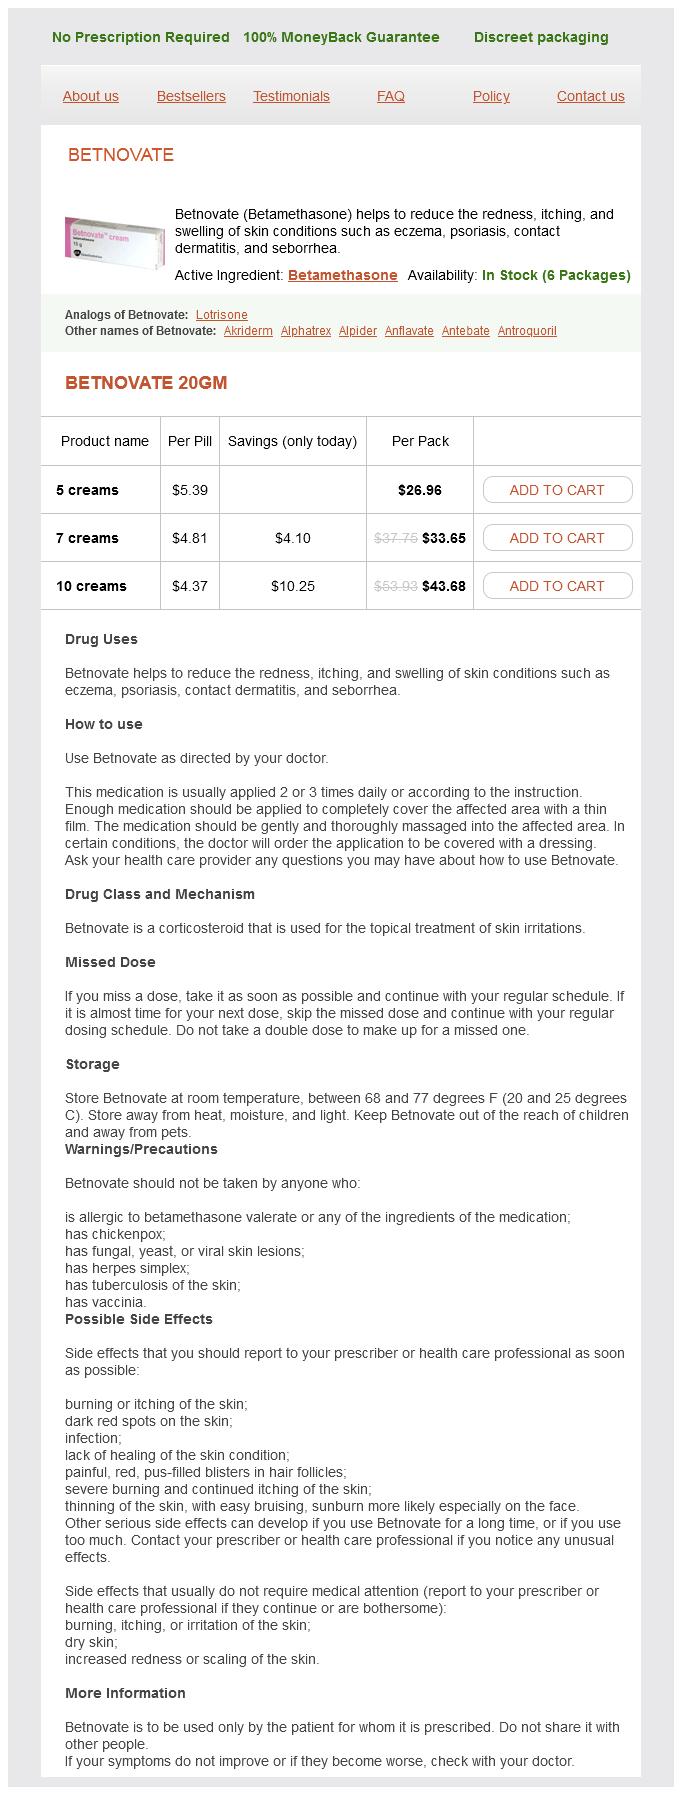Image resolution: width=682 pixels, height=1795 pixels.
Task: Add 10 creams pack to cart
Action: pyautogui.click(x=557, y=586)
